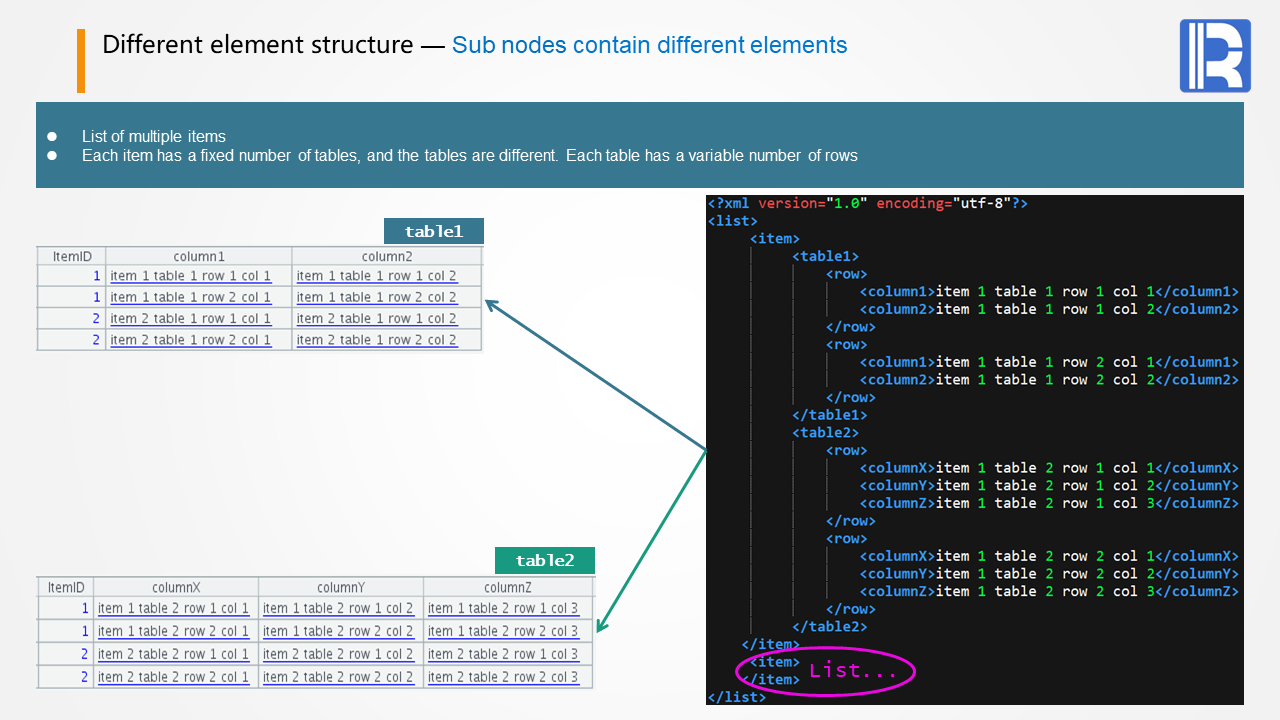Click the orange vertical bar beside the title

tap(81, 61)
